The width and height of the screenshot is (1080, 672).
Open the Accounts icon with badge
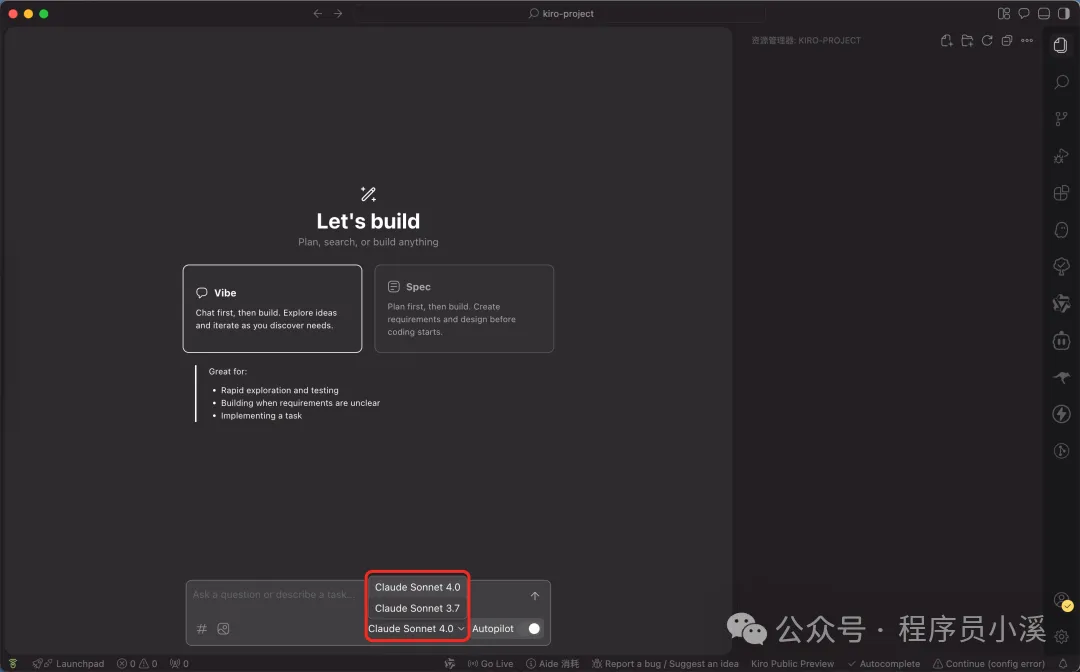[x=1062, y=601]
